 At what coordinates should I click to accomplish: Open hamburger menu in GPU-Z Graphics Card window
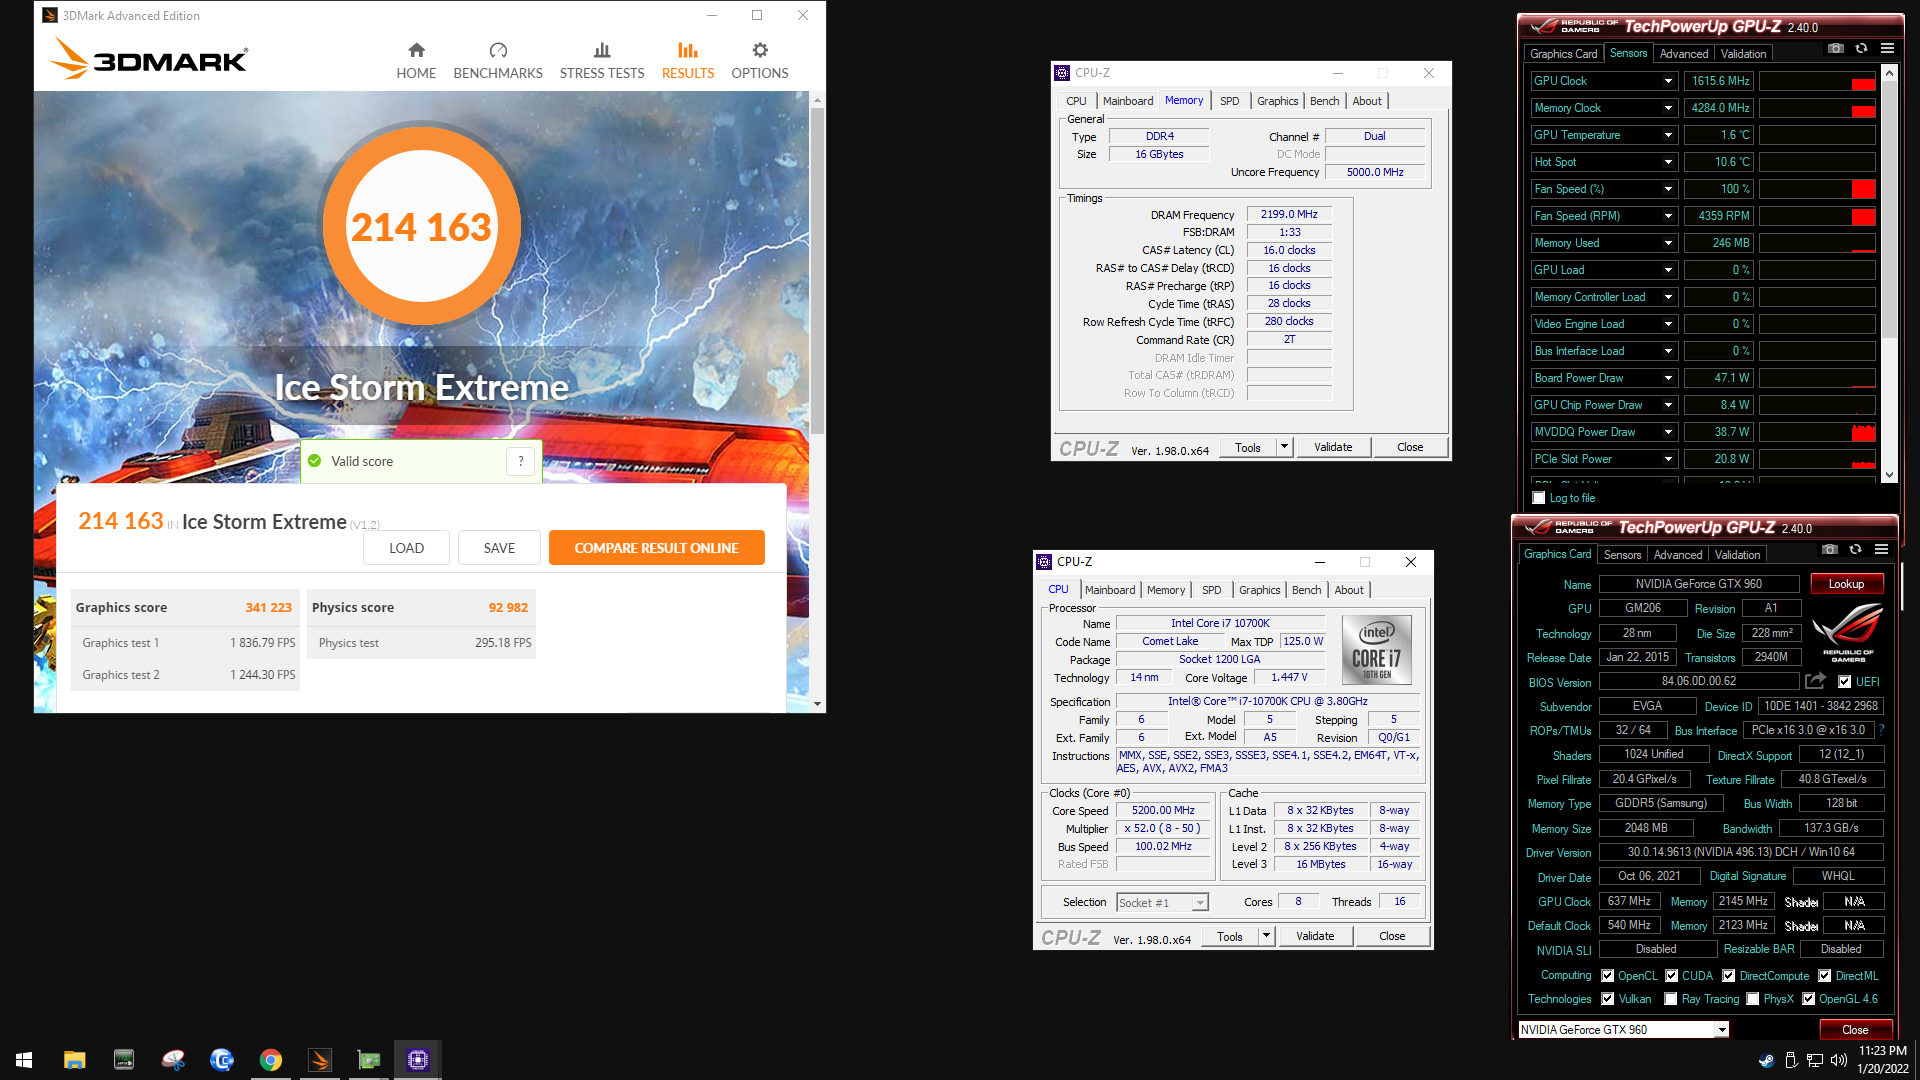[1881, 549]
